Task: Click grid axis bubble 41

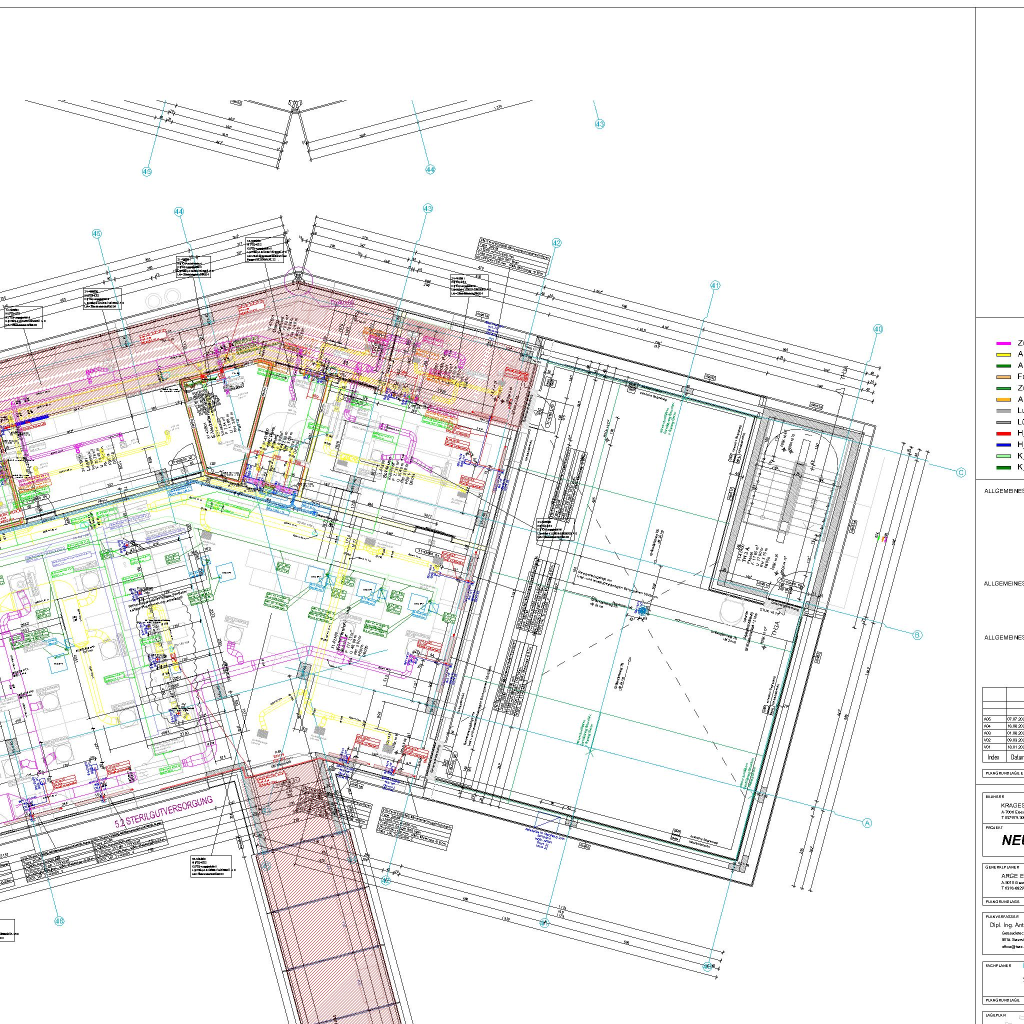Action: 715,285
